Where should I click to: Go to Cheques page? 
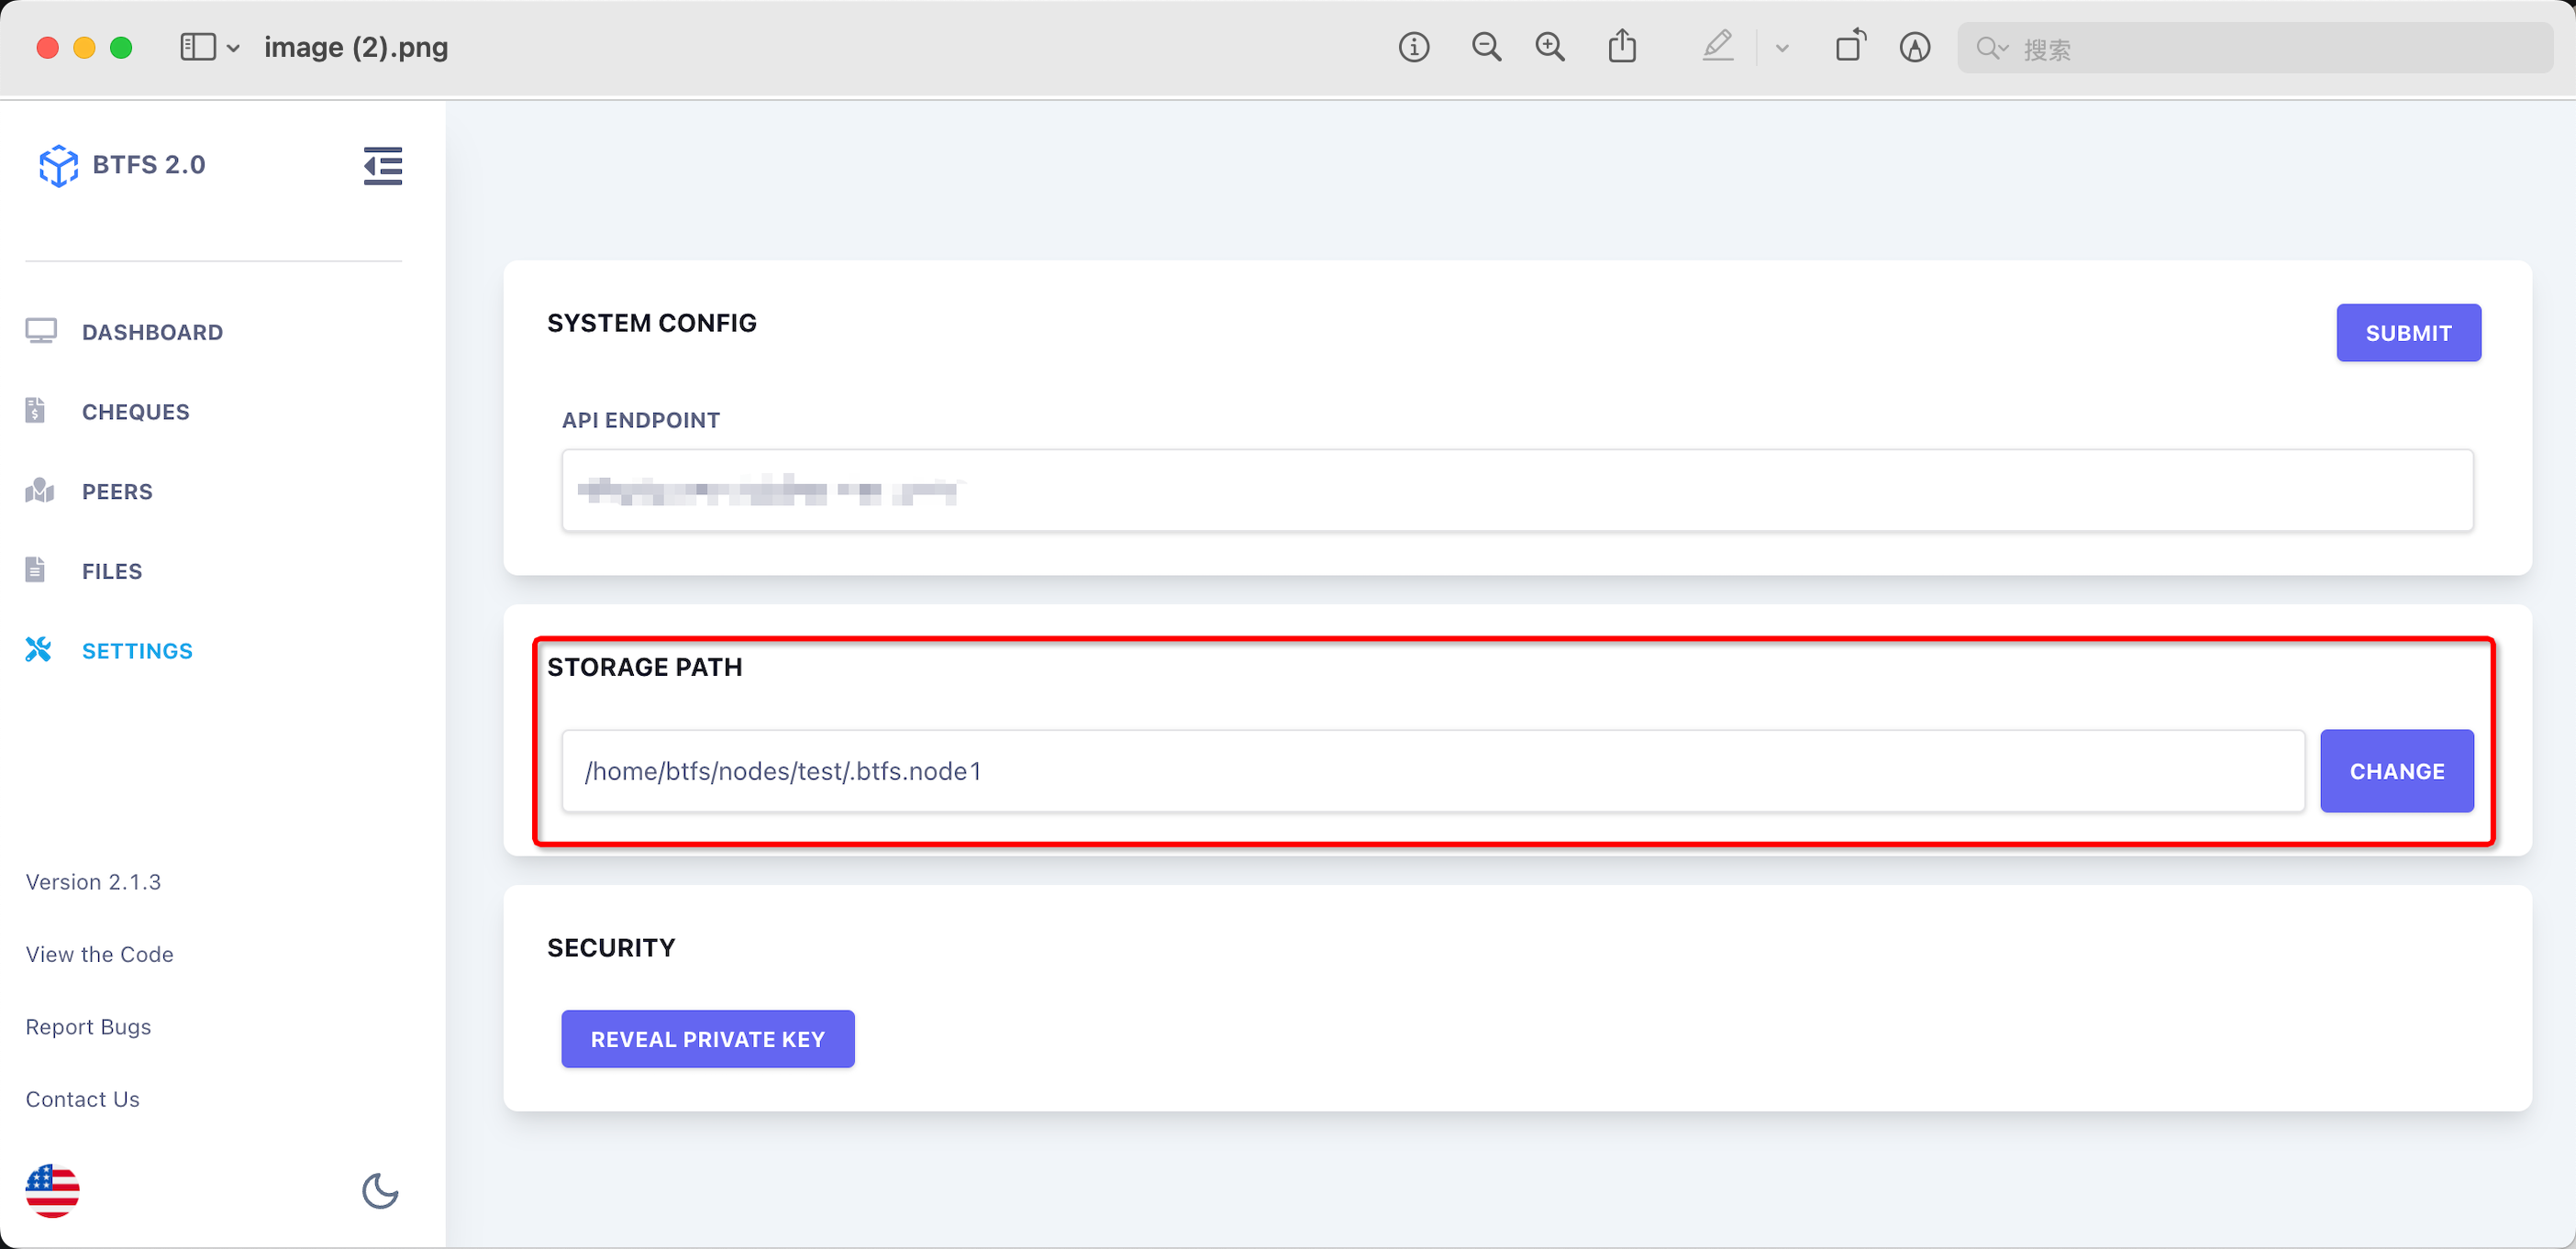tap(135, 412)
